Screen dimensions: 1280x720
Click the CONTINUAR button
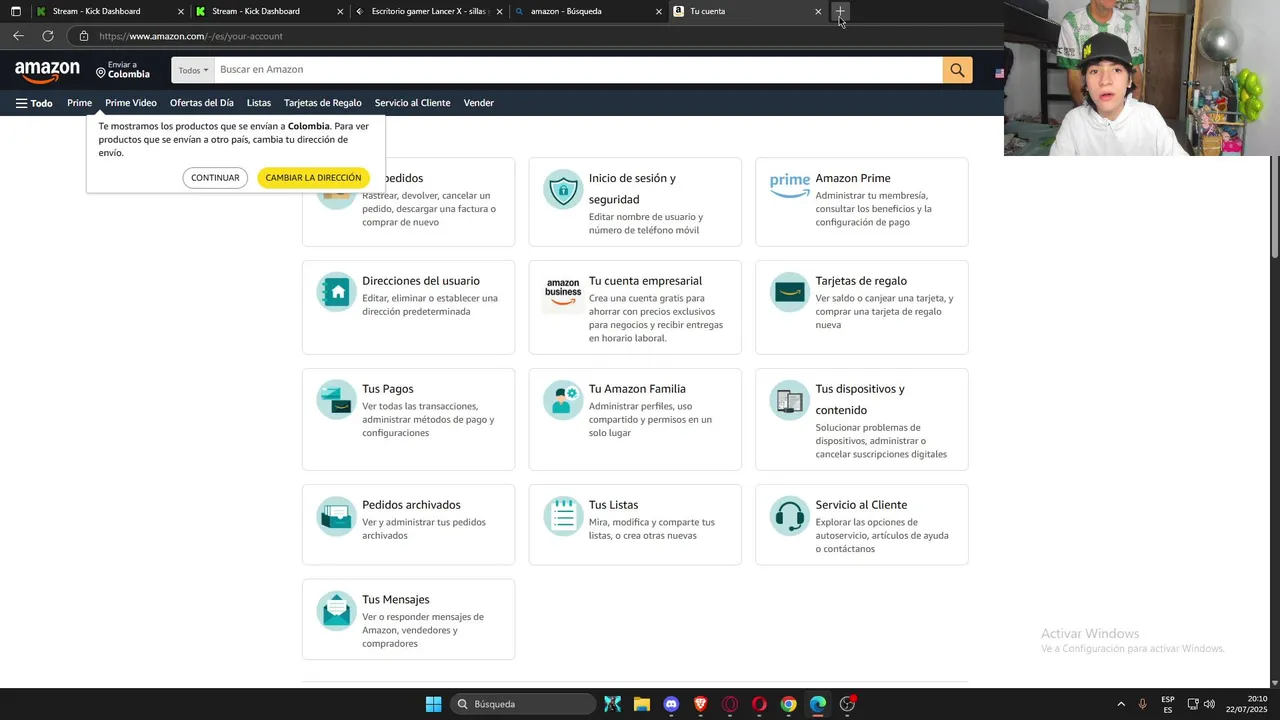[215, 178]
